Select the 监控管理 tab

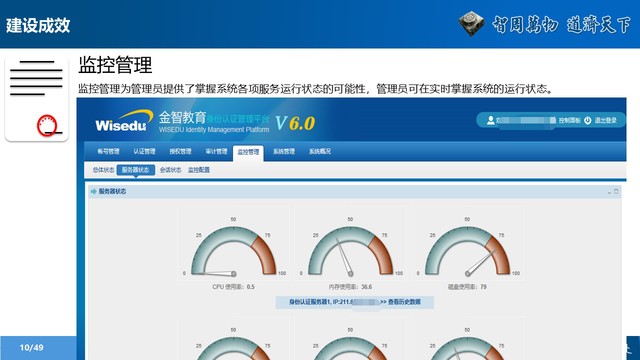coord(248,153)
